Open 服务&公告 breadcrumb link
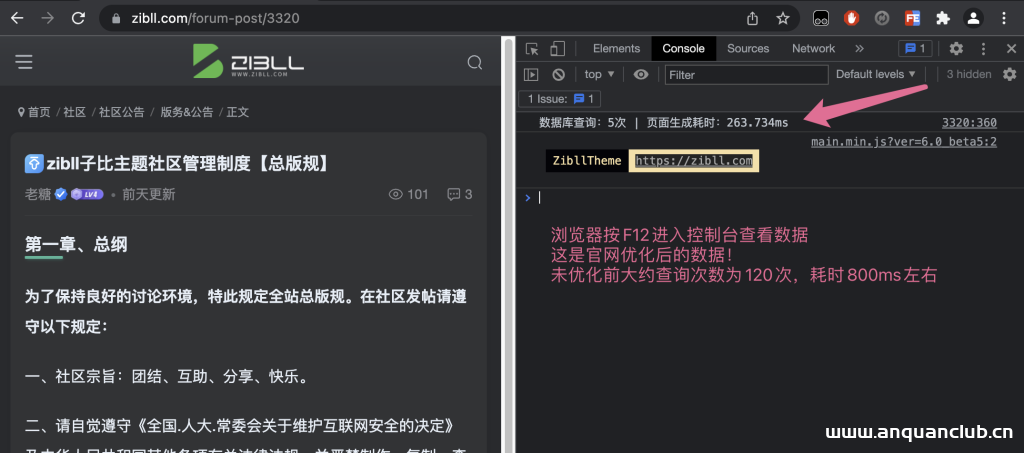Image resolution: width=1024 pixels, height=453 pixels. tap(187, 112)
